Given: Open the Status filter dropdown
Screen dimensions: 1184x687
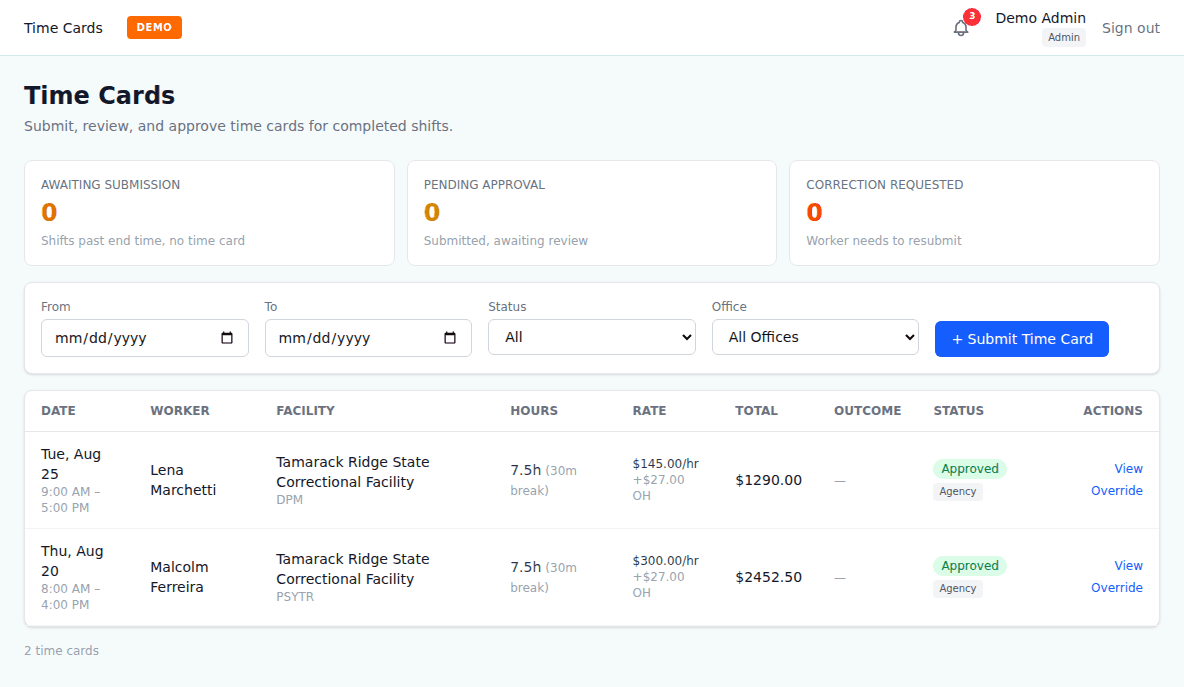Looking at the screenshot, I should click(x=591, y=337).
